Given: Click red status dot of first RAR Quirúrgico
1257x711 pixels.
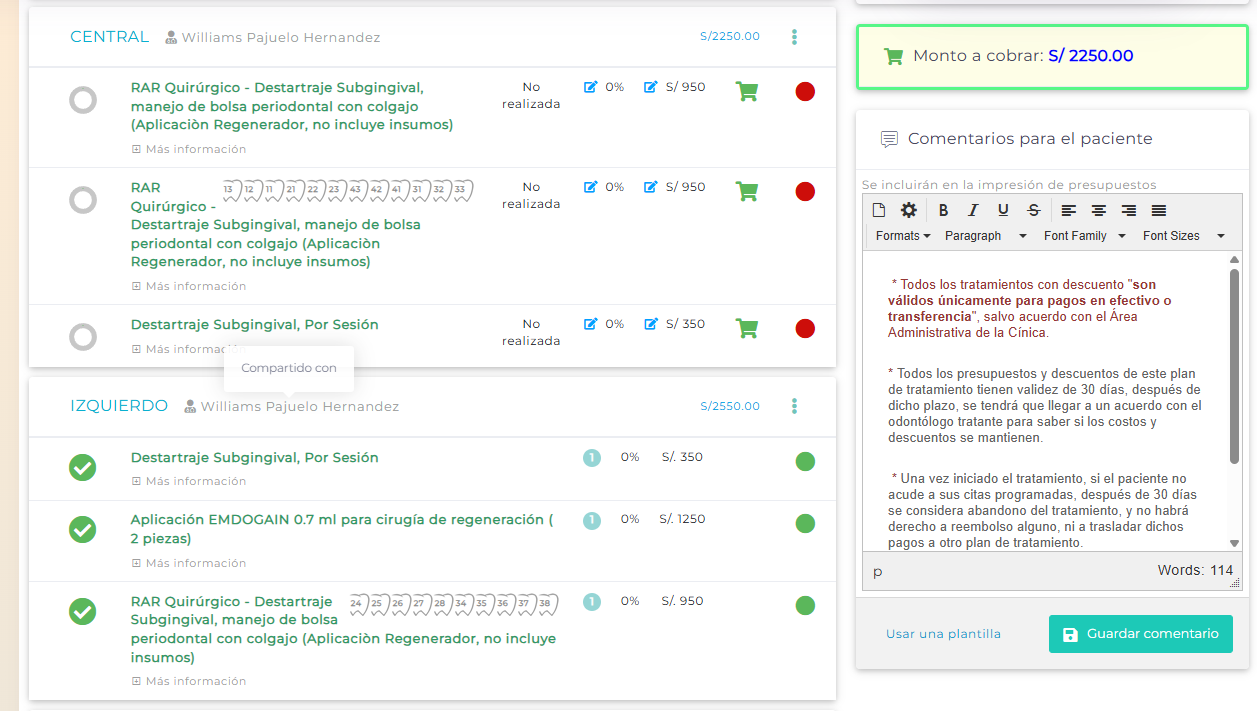Looking at the screenshot, I should 805,92.
